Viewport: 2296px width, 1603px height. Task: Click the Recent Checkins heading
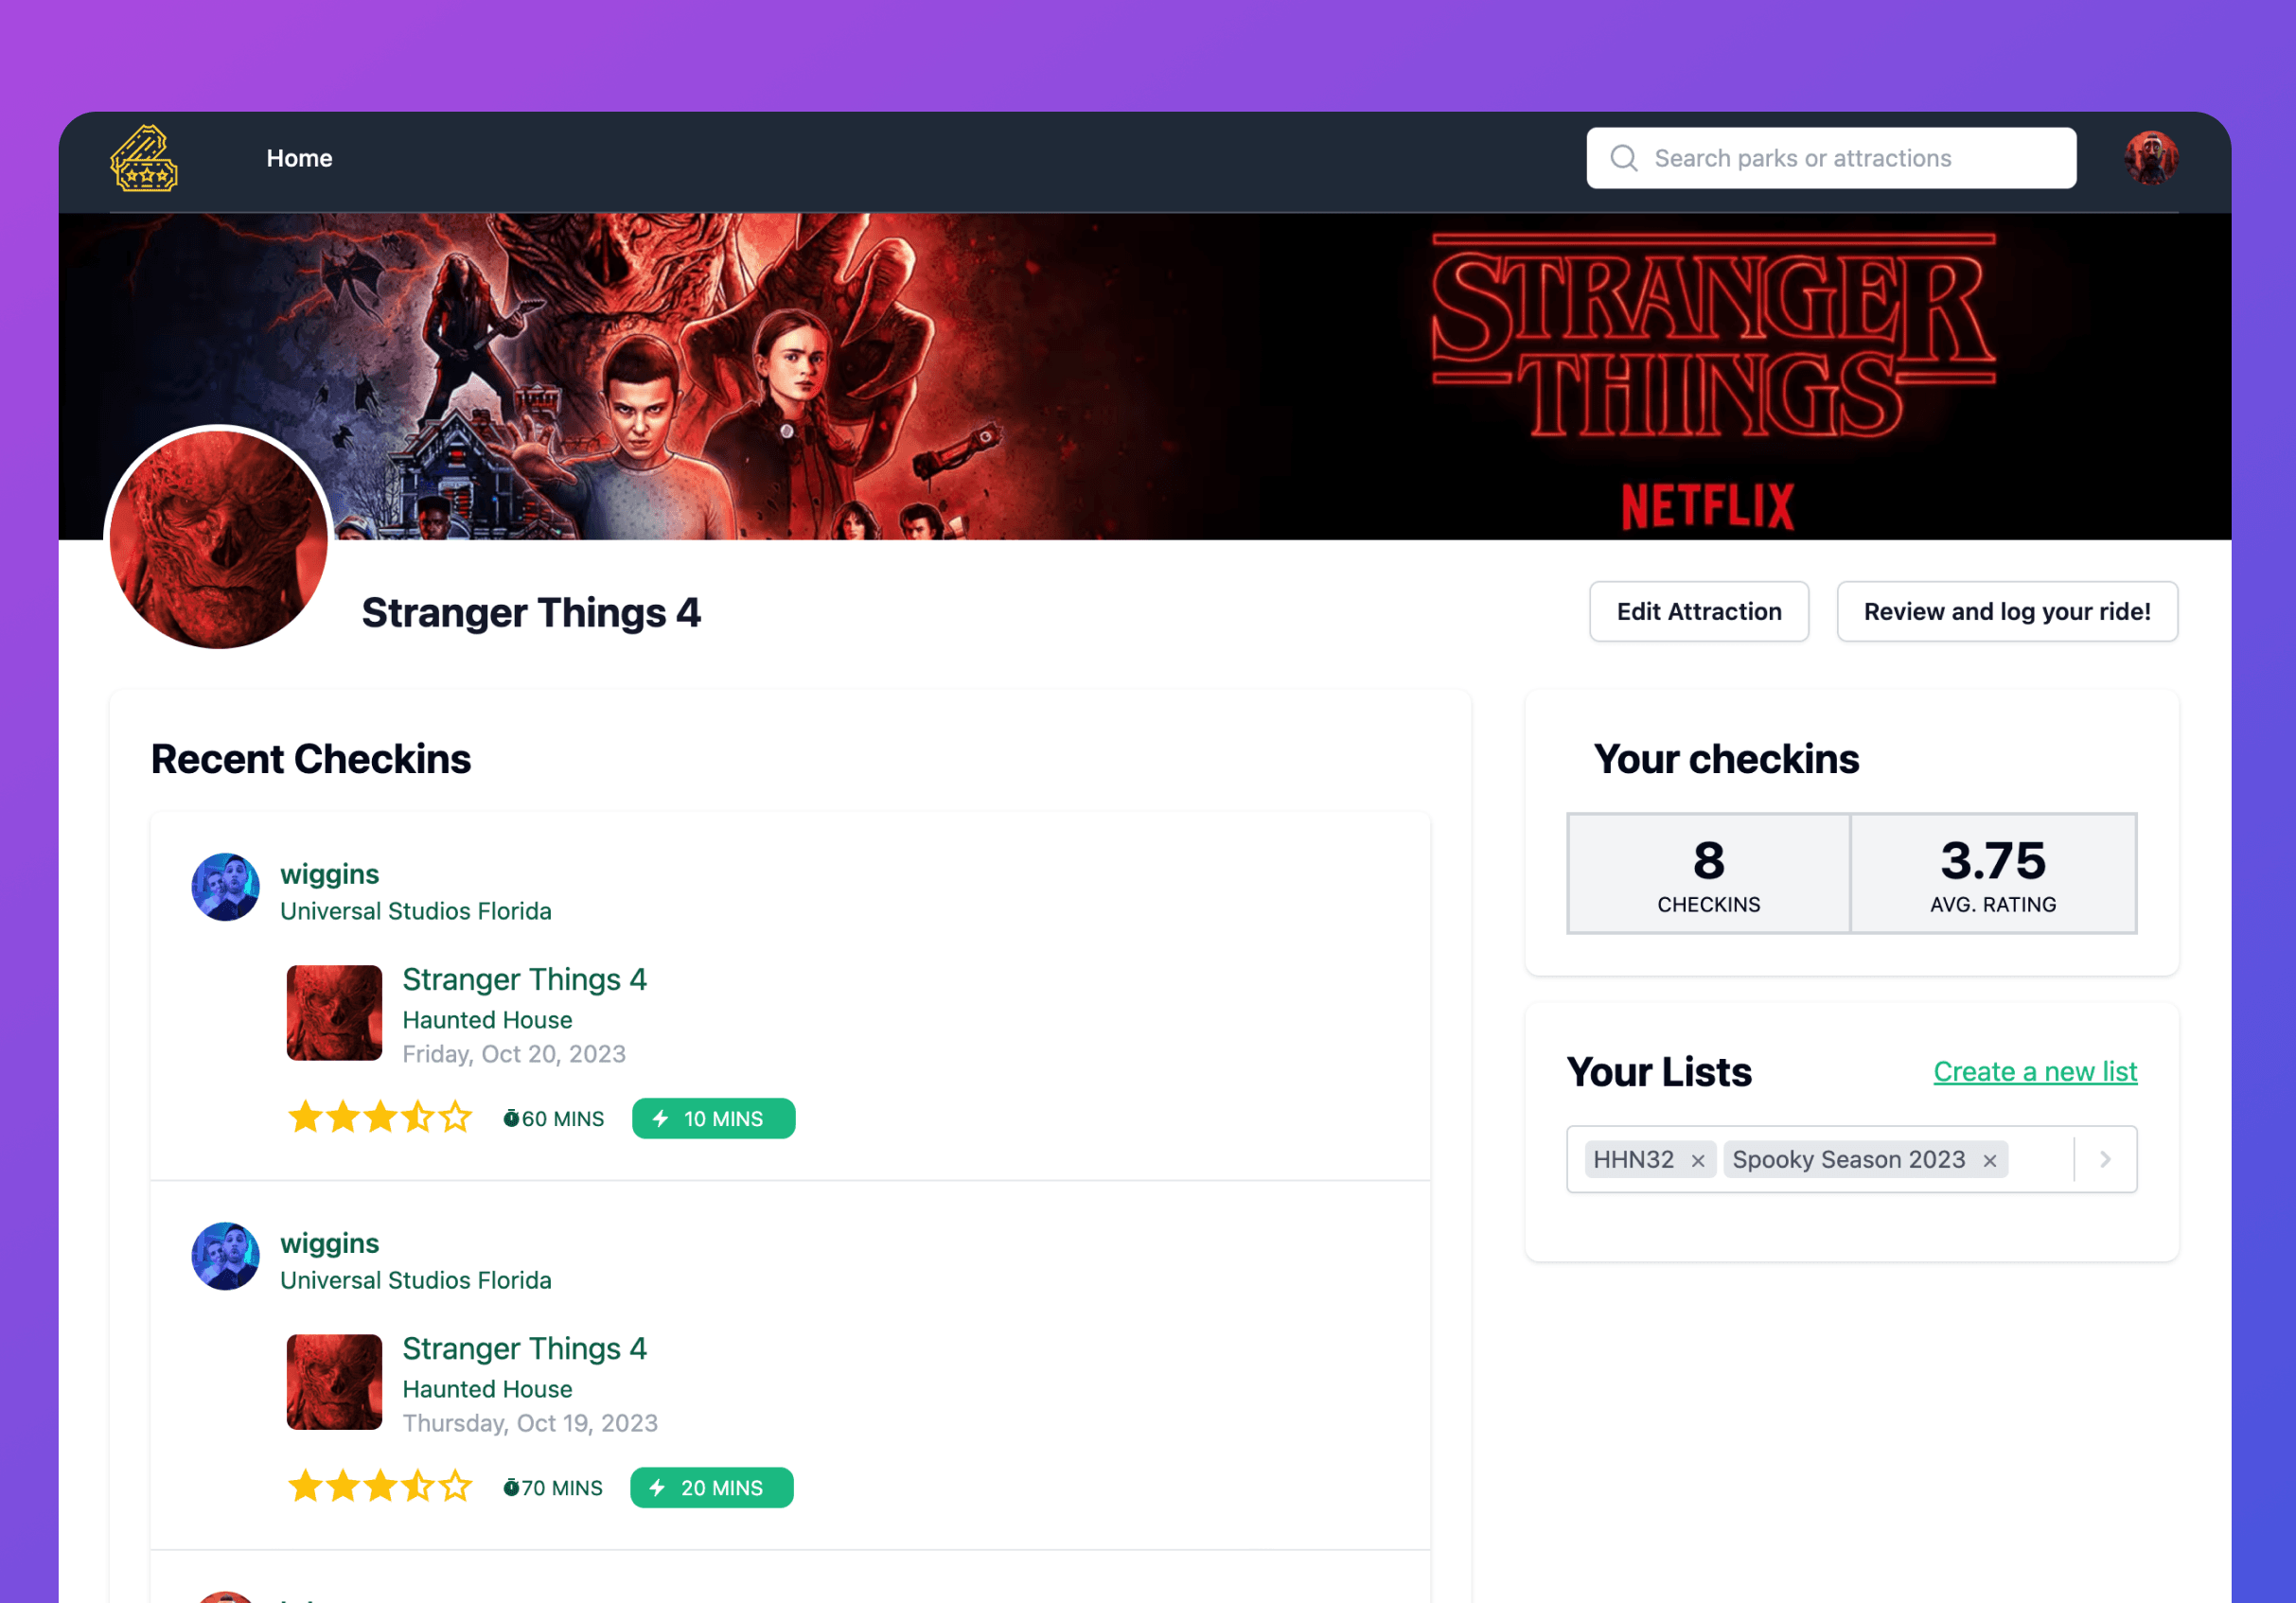pyautogui.click(x=310, y=759)
